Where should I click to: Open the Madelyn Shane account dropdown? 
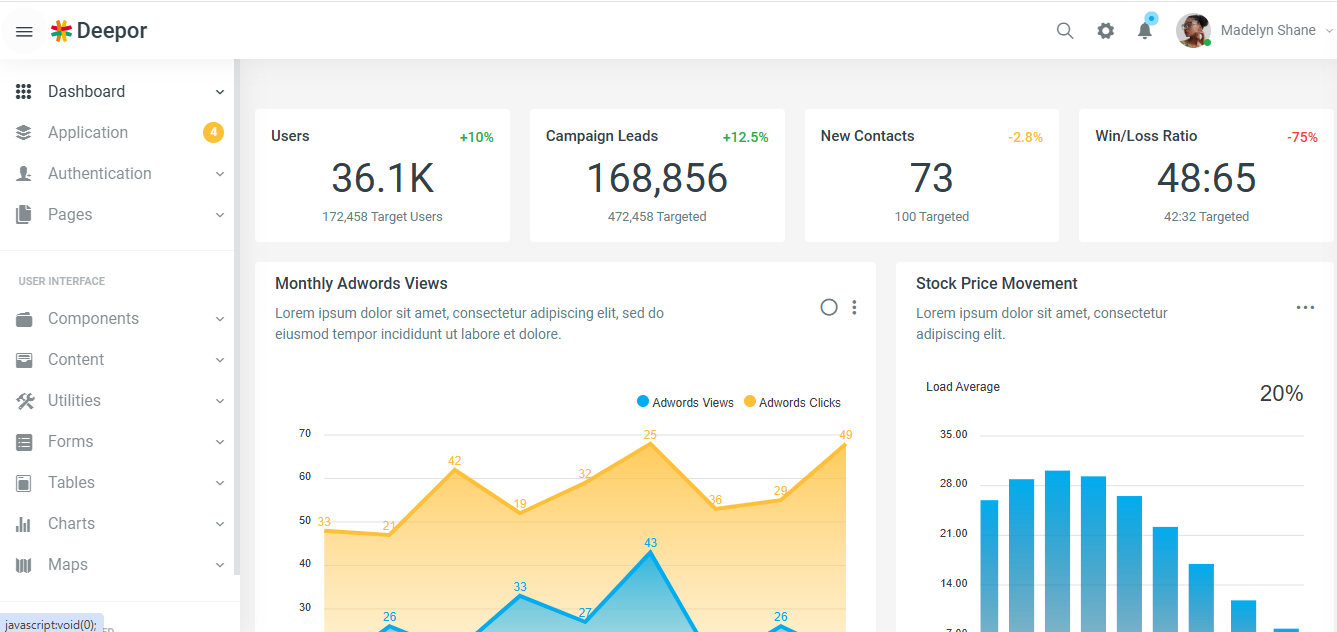1267,30
